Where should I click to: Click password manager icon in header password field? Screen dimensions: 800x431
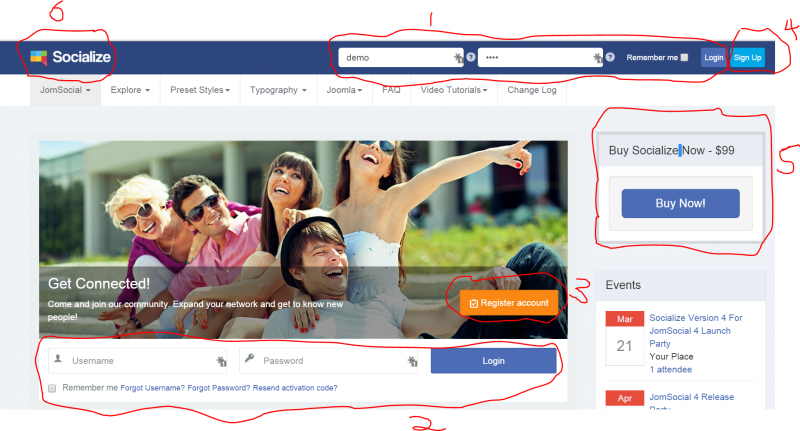[597, 58]
